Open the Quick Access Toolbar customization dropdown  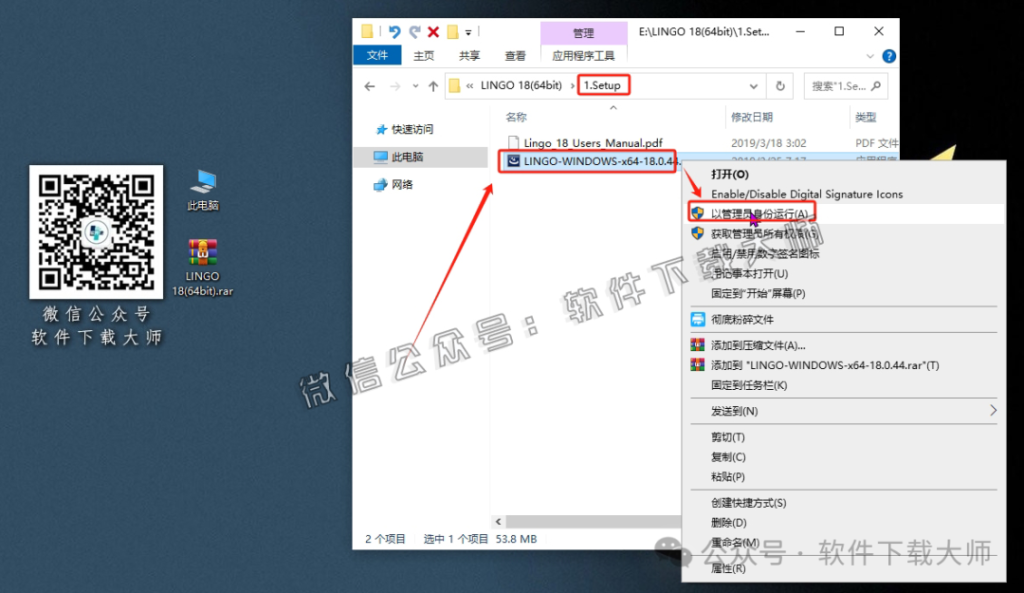[x=467, y=32]
